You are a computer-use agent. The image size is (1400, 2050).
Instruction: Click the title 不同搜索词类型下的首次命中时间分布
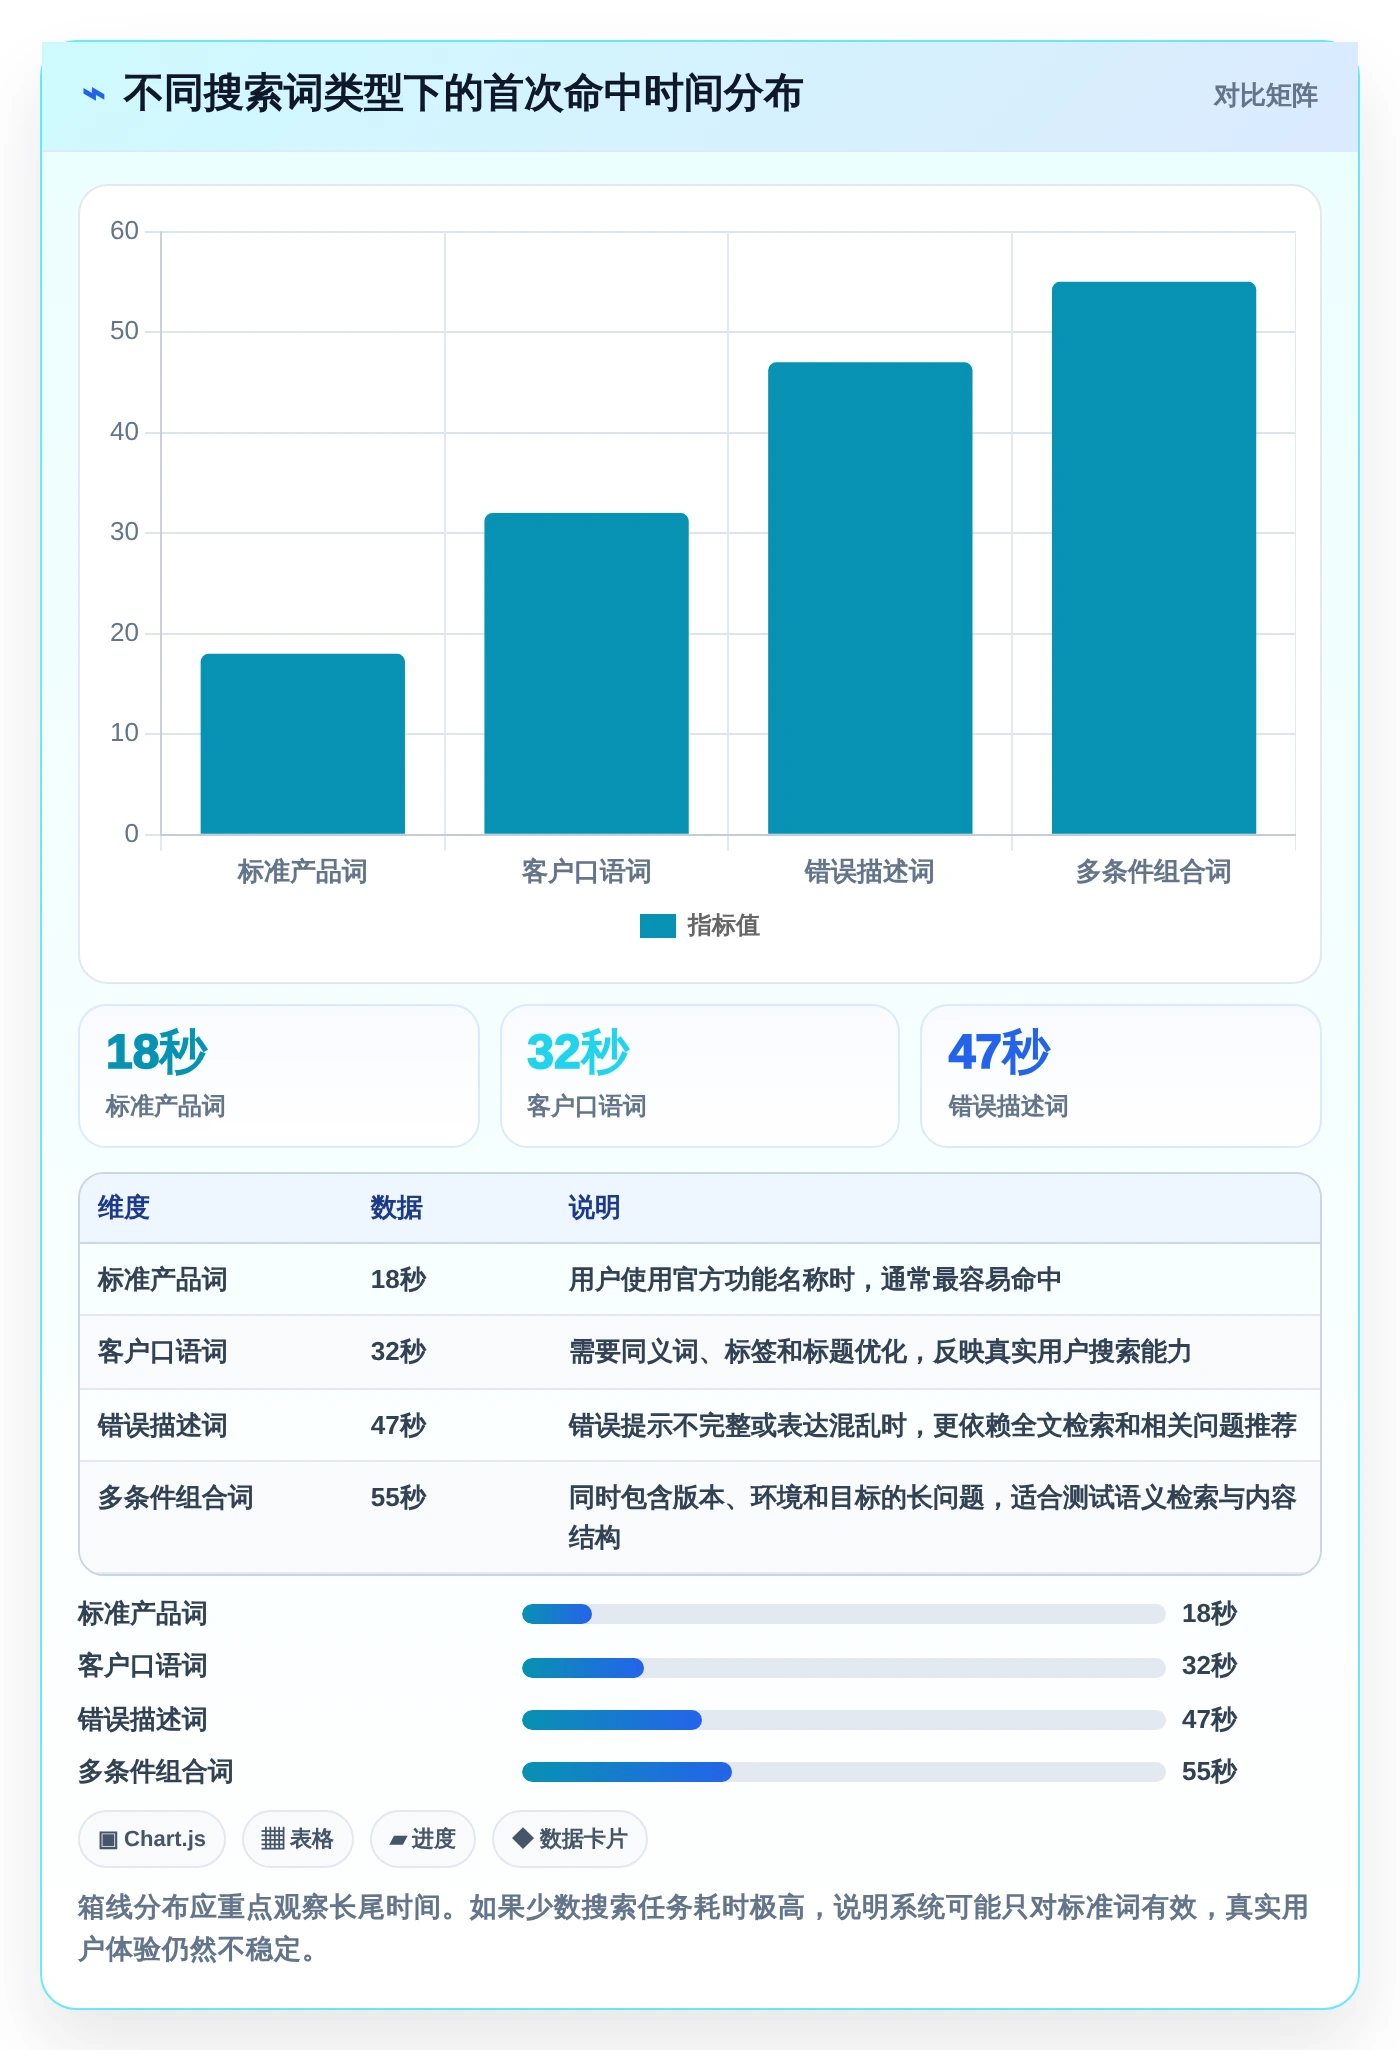[x=463, y=95]
